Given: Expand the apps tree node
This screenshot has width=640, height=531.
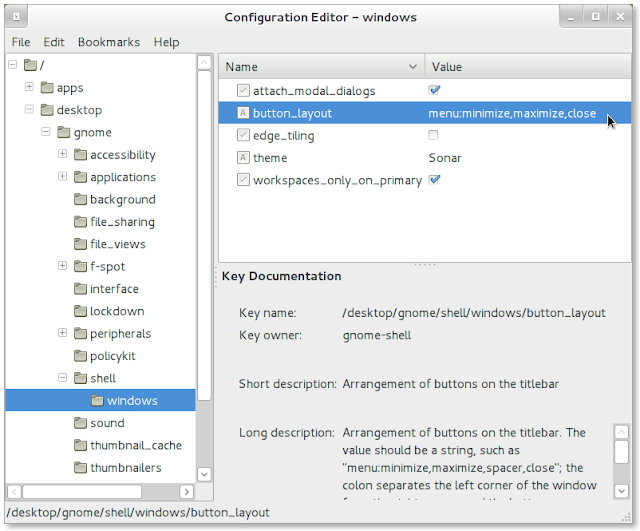Looking at the screenshot, I should 29,88.
